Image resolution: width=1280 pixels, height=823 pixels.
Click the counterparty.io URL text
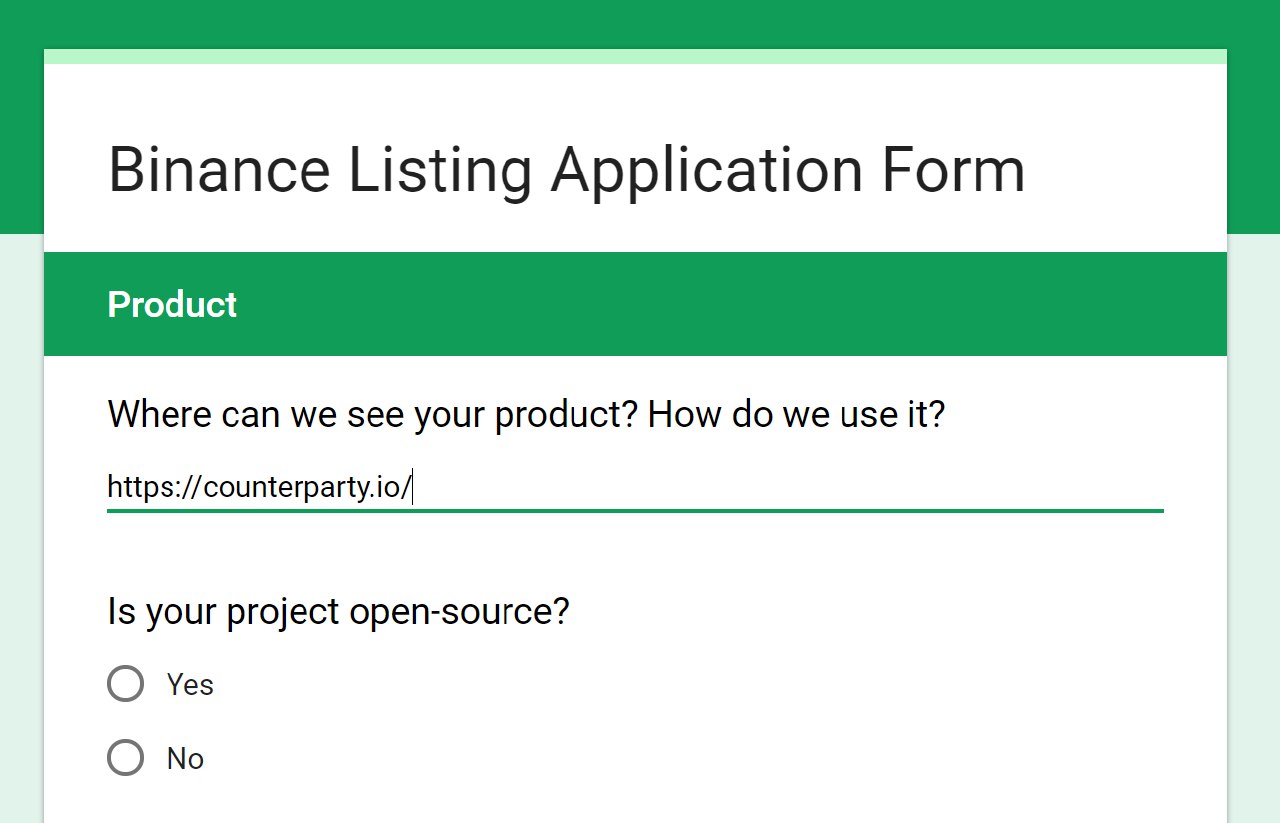coord(259,488)
